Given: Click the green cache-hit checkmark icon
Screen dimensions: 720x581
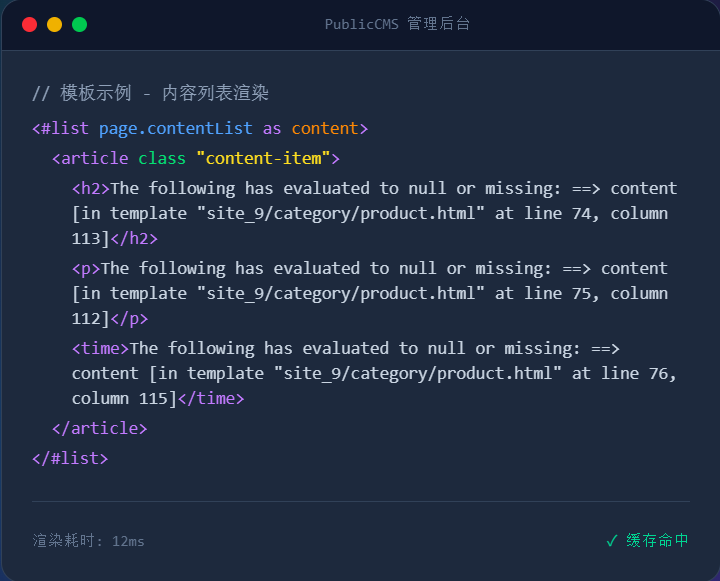Looking at the screenshot, I should 612,540.
